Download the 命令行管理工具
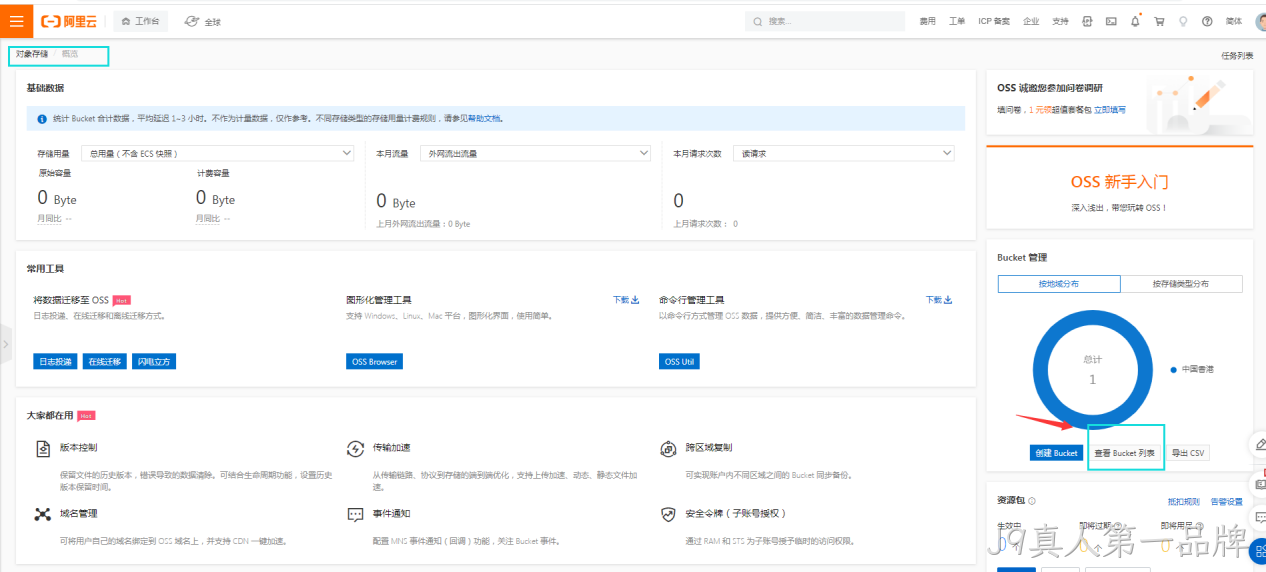Image resolution: width=1266 pixels, height=572 pixels. [939, 299]
